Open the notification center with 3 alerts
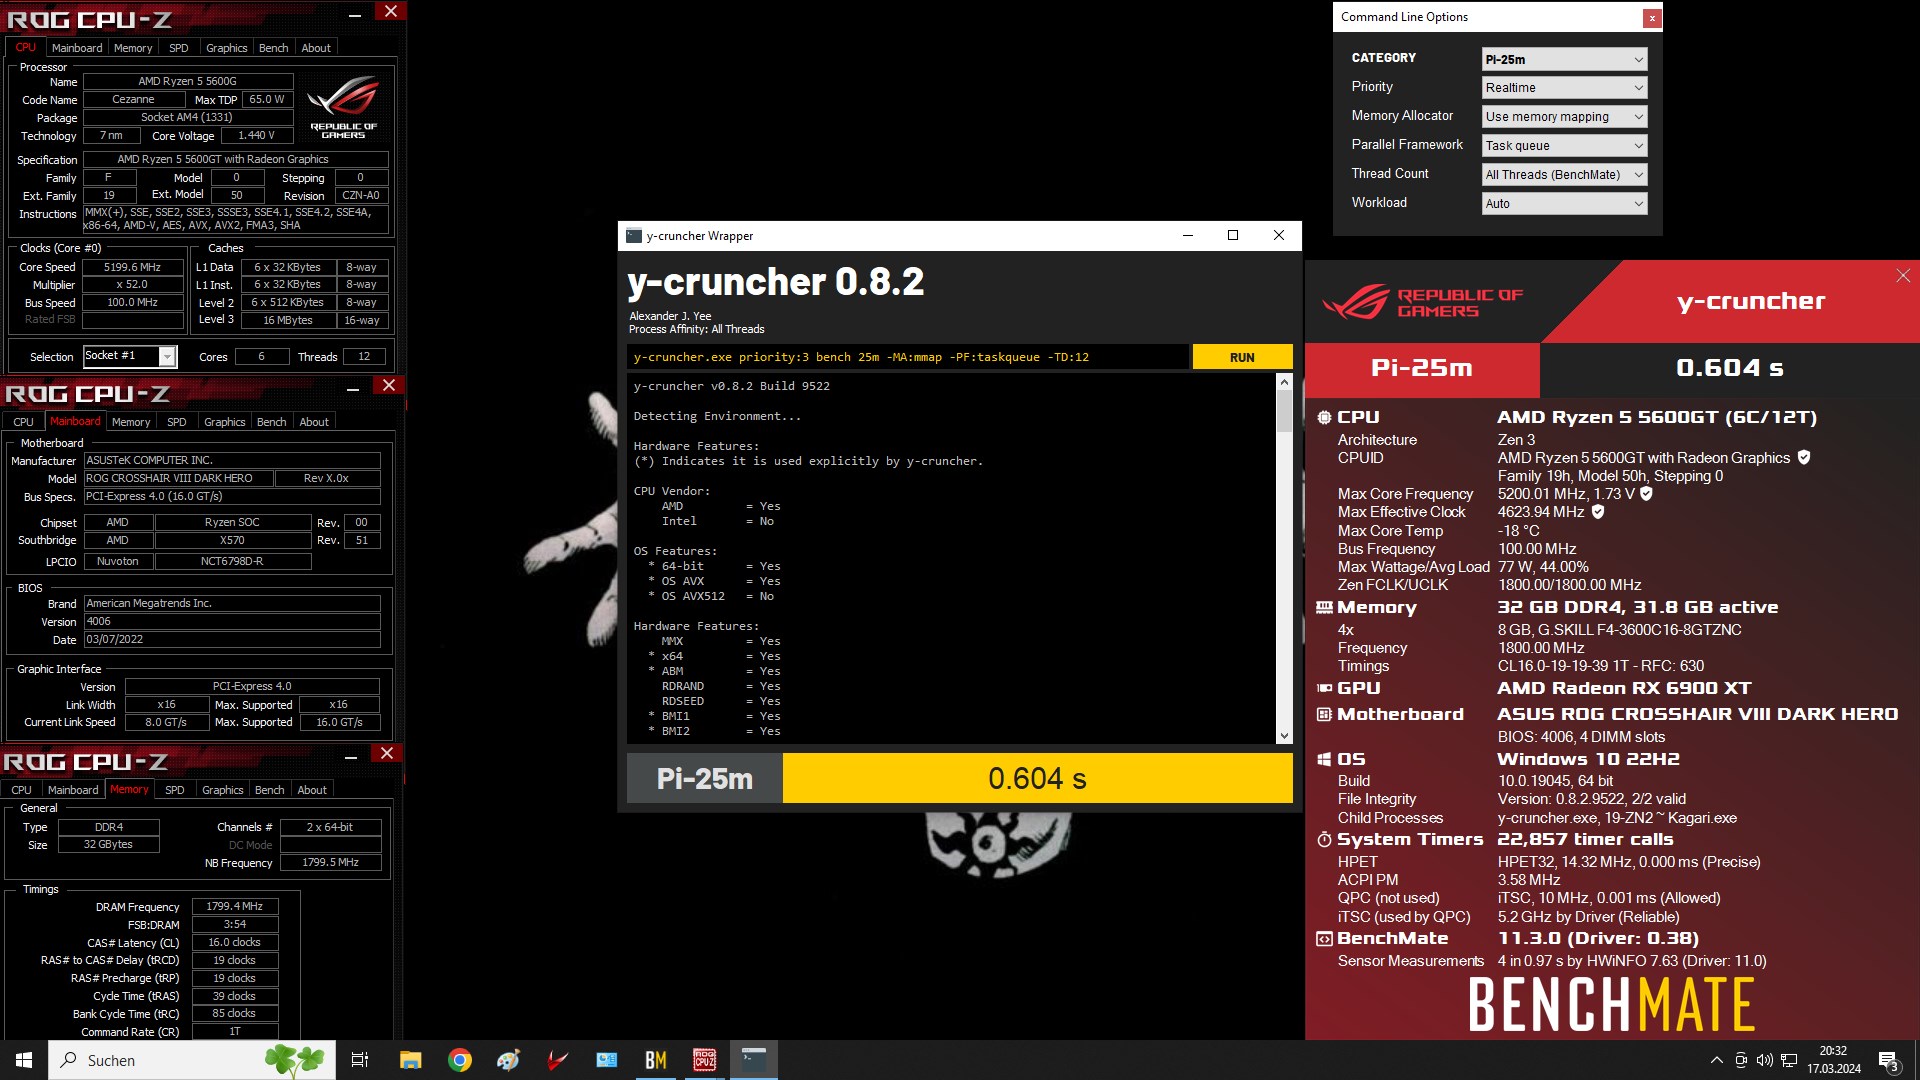 (1888, 1060)
